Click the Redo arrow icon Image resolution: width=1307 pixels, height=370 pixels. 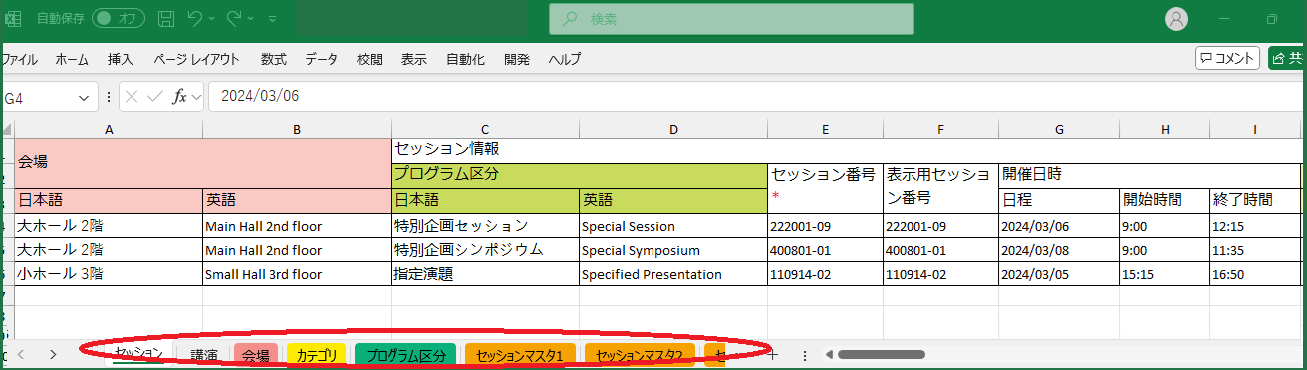pyautogui.click(x=234, y=18)
